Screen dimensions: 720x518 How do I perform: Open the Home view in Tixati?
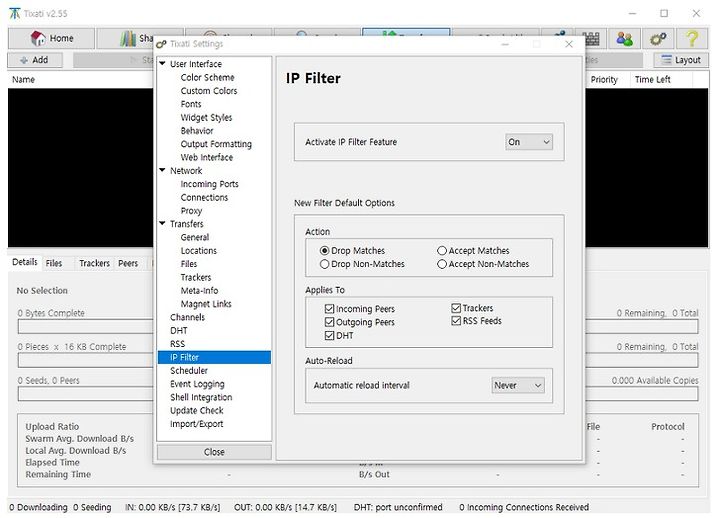51,38
